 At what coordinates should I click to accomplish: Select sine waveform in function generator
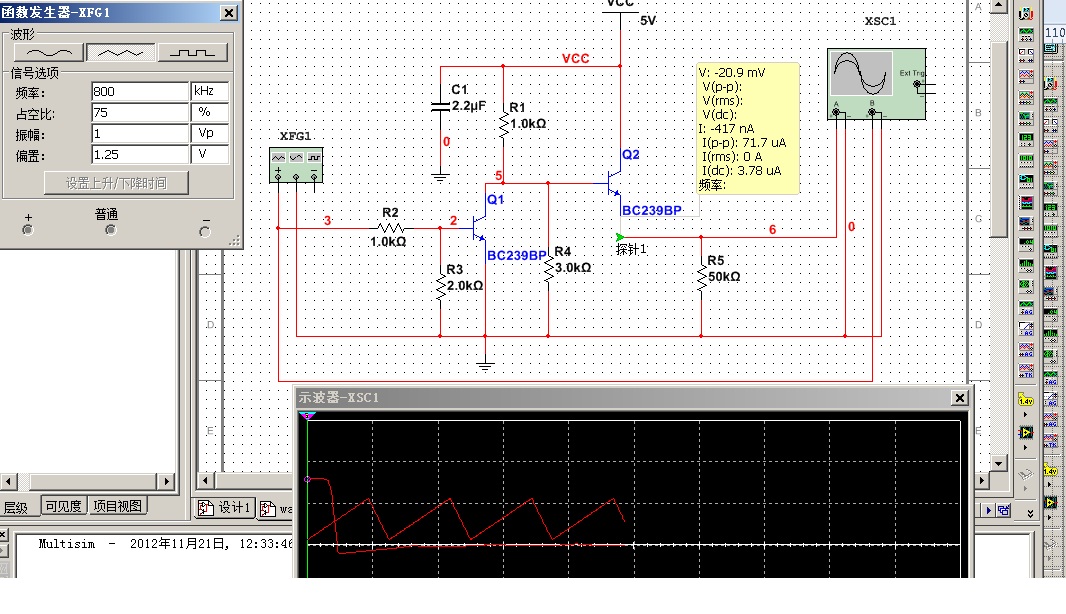tap(48, 52)
